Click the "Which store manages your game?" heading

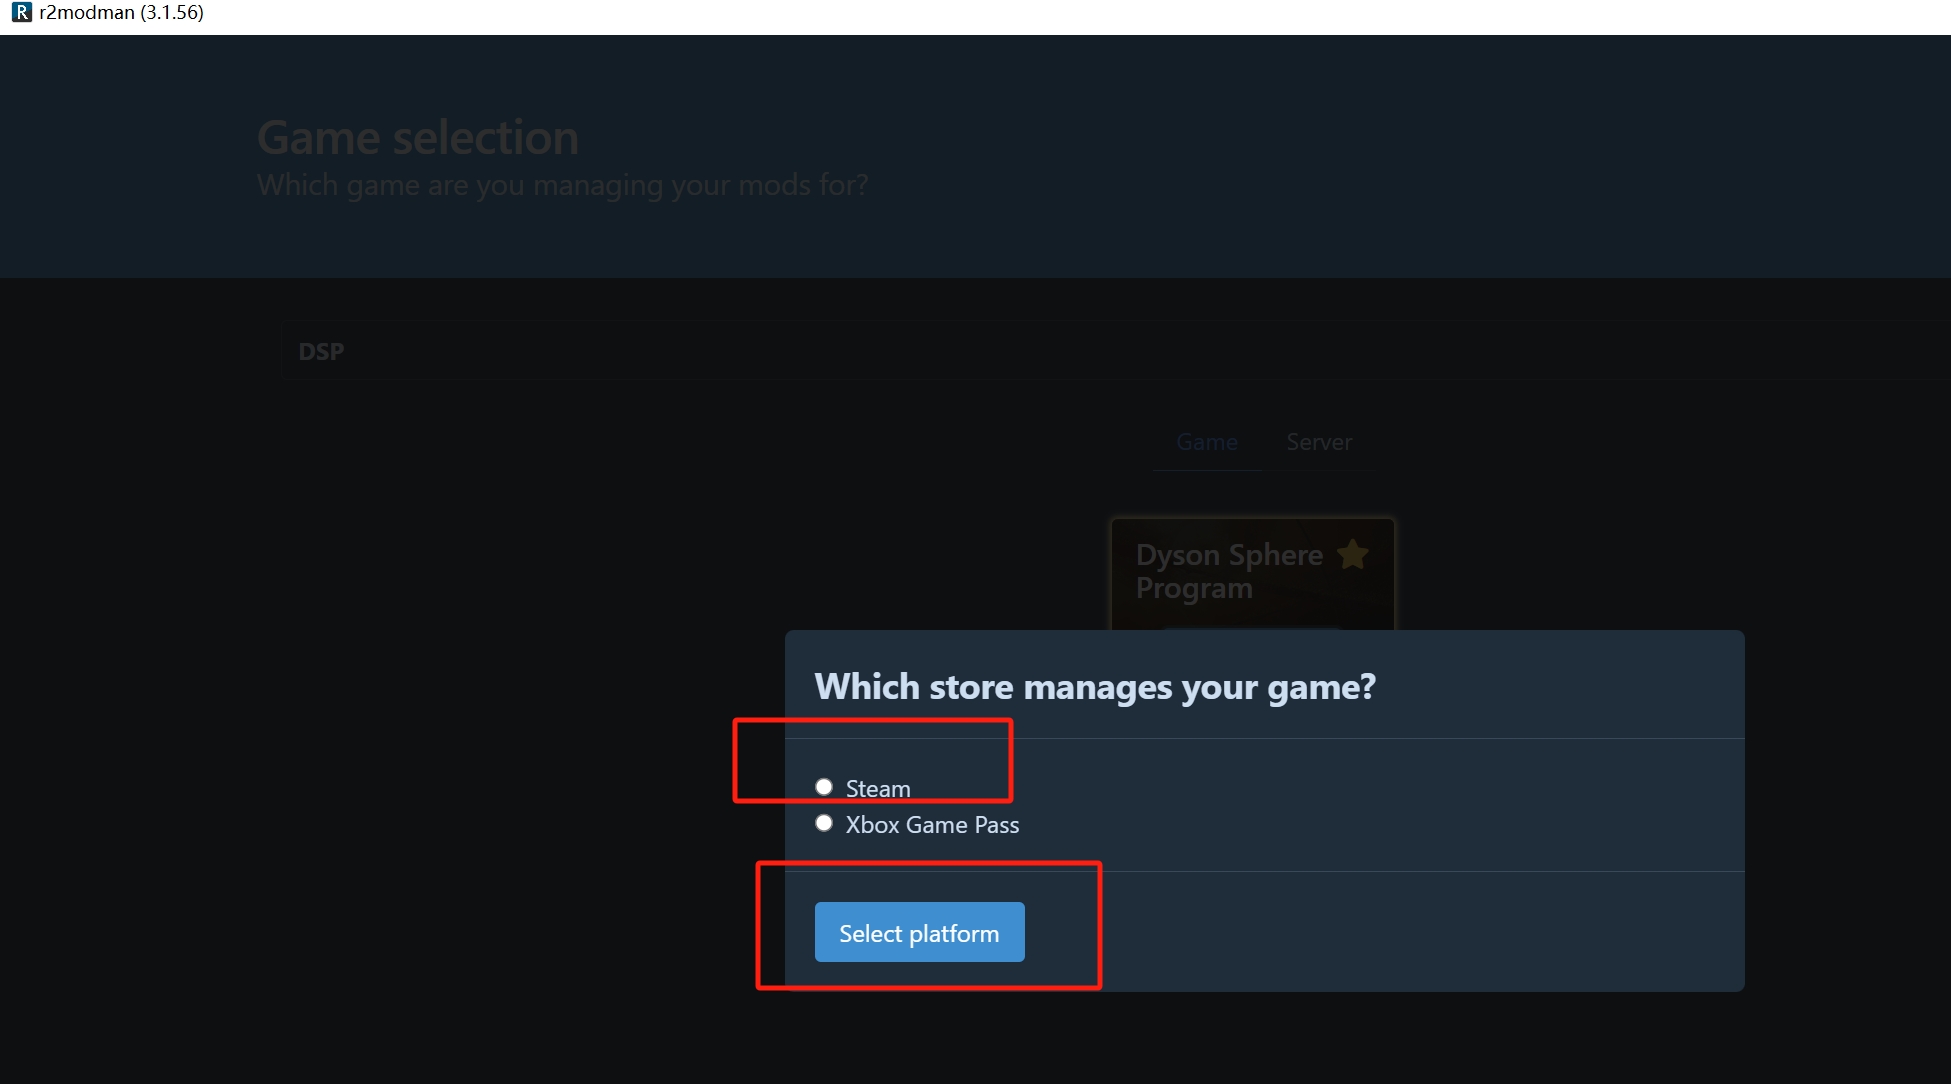[x=1095, y=687]
